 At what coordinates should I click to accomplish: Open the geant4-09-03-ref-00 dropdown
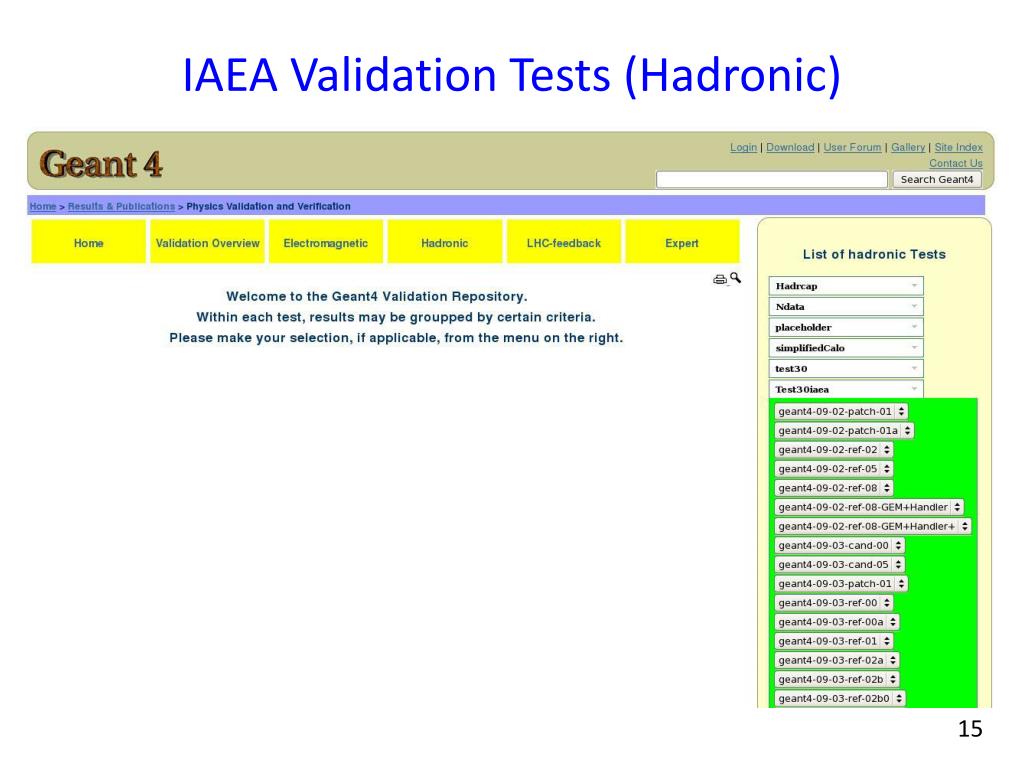coord(833,603)
